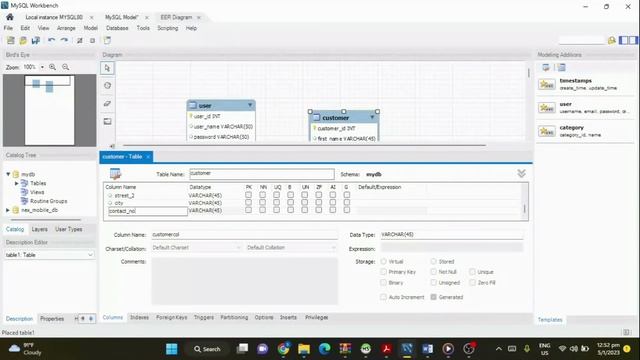Click the user template icon

[x=547, y=108]
